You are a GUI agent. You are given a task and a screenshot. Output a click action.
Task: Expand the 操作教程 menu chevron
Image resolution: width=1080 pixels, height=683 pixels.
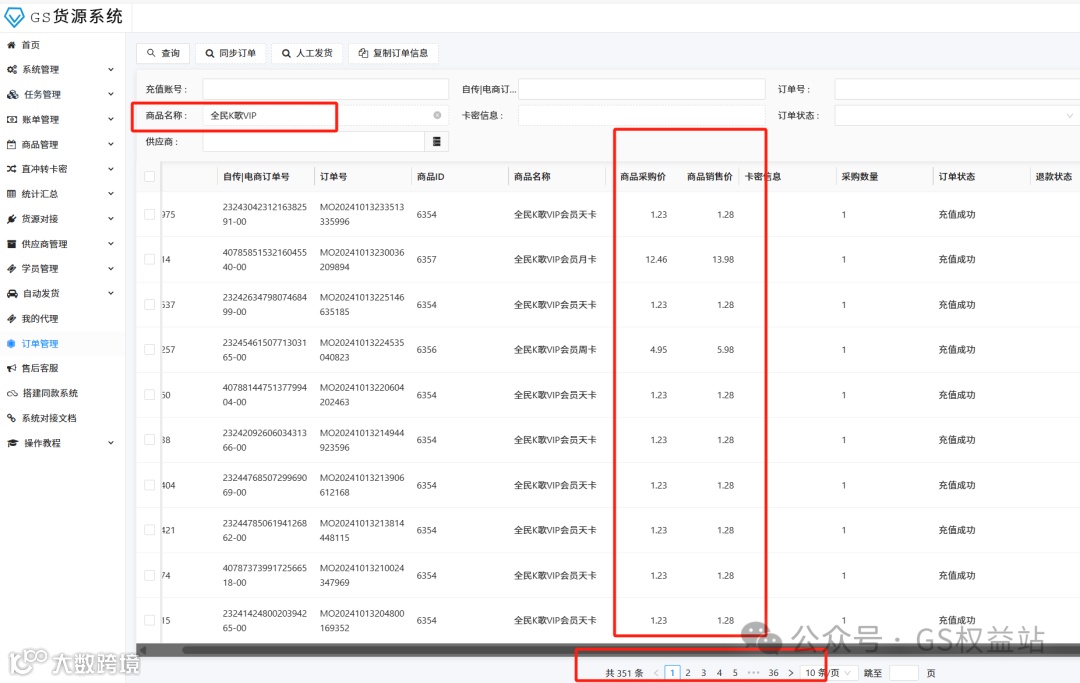tap(111, 443)
